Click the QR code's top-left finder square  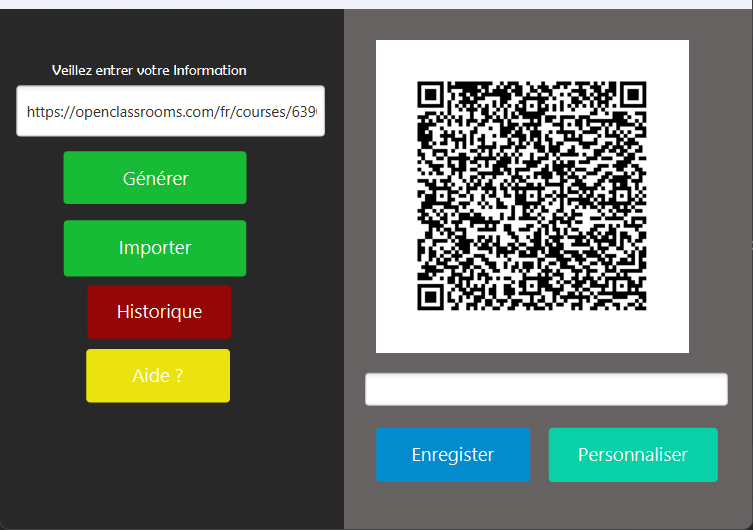pos(430,94)
